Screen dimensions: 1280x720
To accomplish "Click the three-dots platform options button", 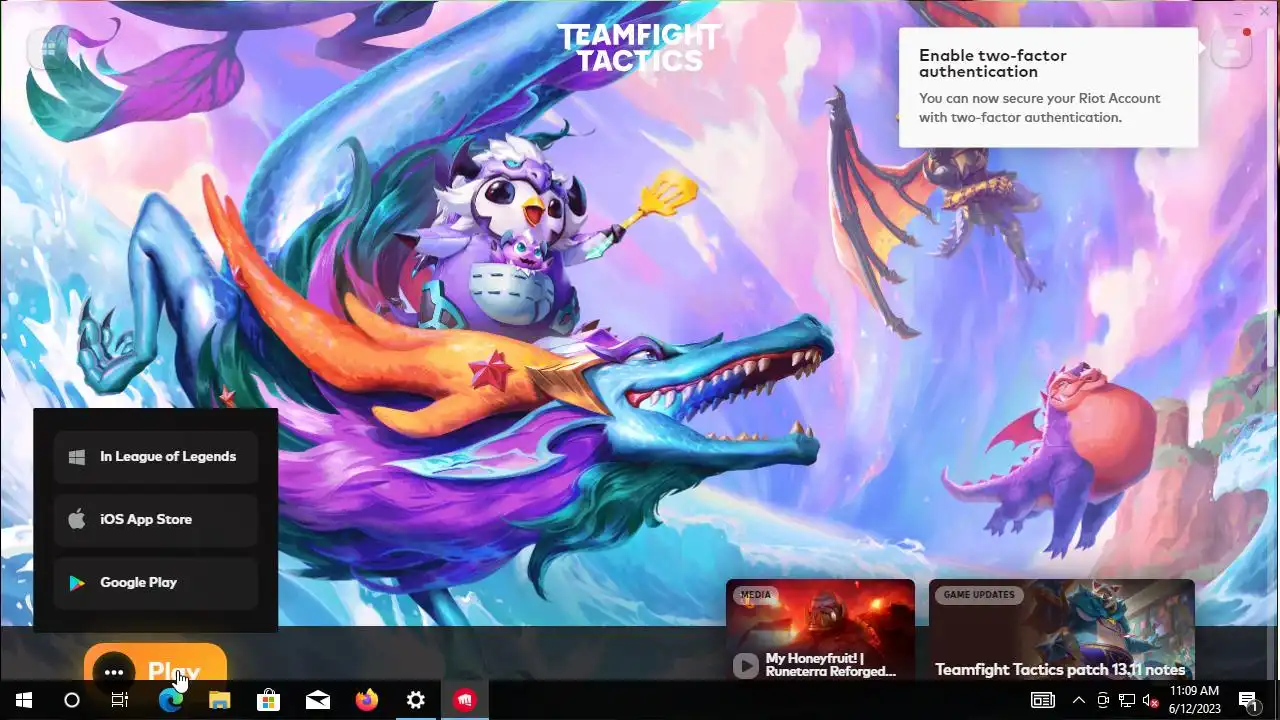I will 114,673.
